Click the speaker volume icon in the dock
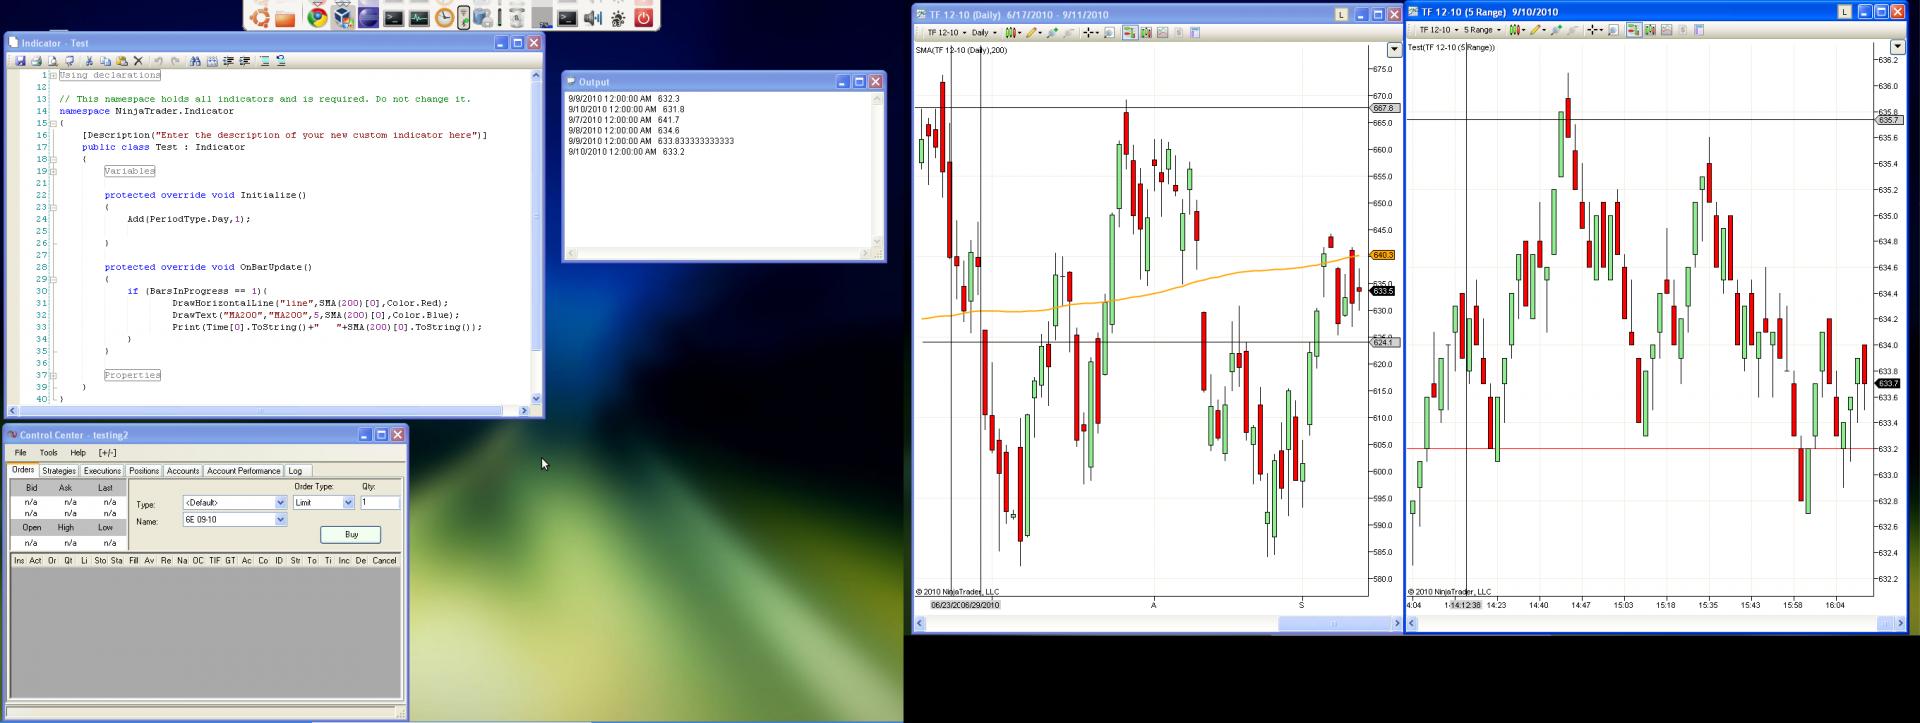Viewport: 1920px width, 723px height. 593,17
